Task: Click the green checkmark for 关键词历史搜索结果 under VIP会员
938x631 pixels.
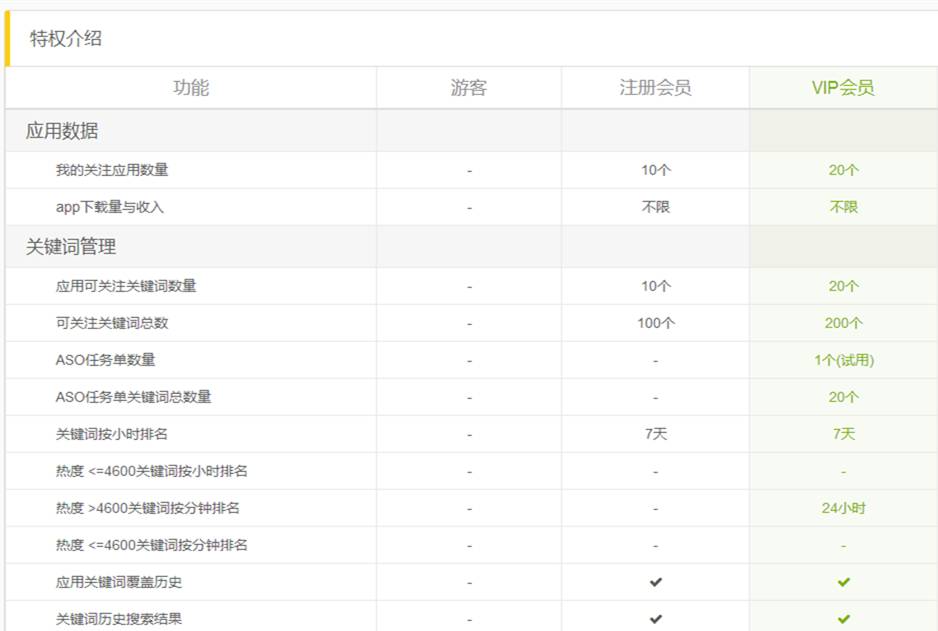Action: [x=843, y=618]
